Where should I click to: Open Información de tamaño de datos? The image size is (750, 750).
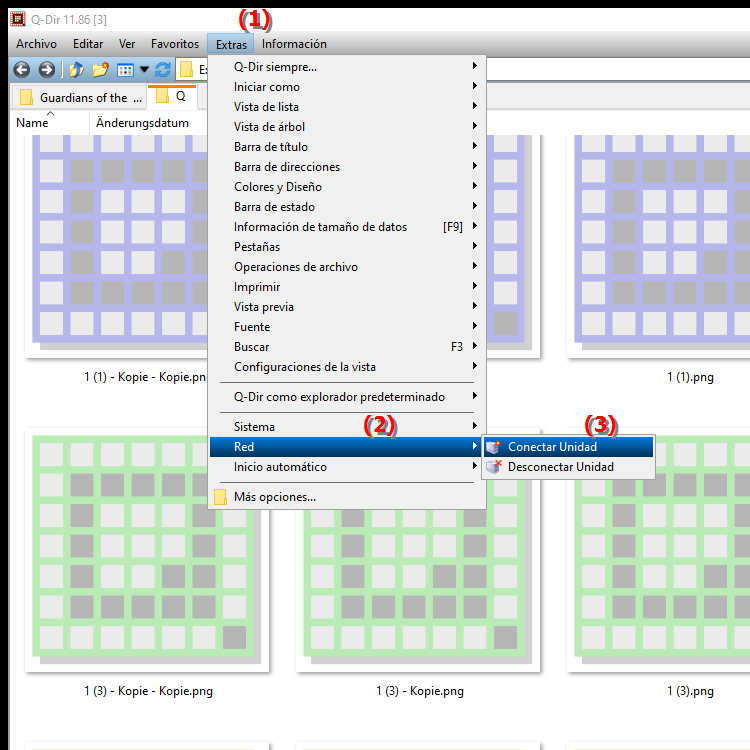click(348, 227)
